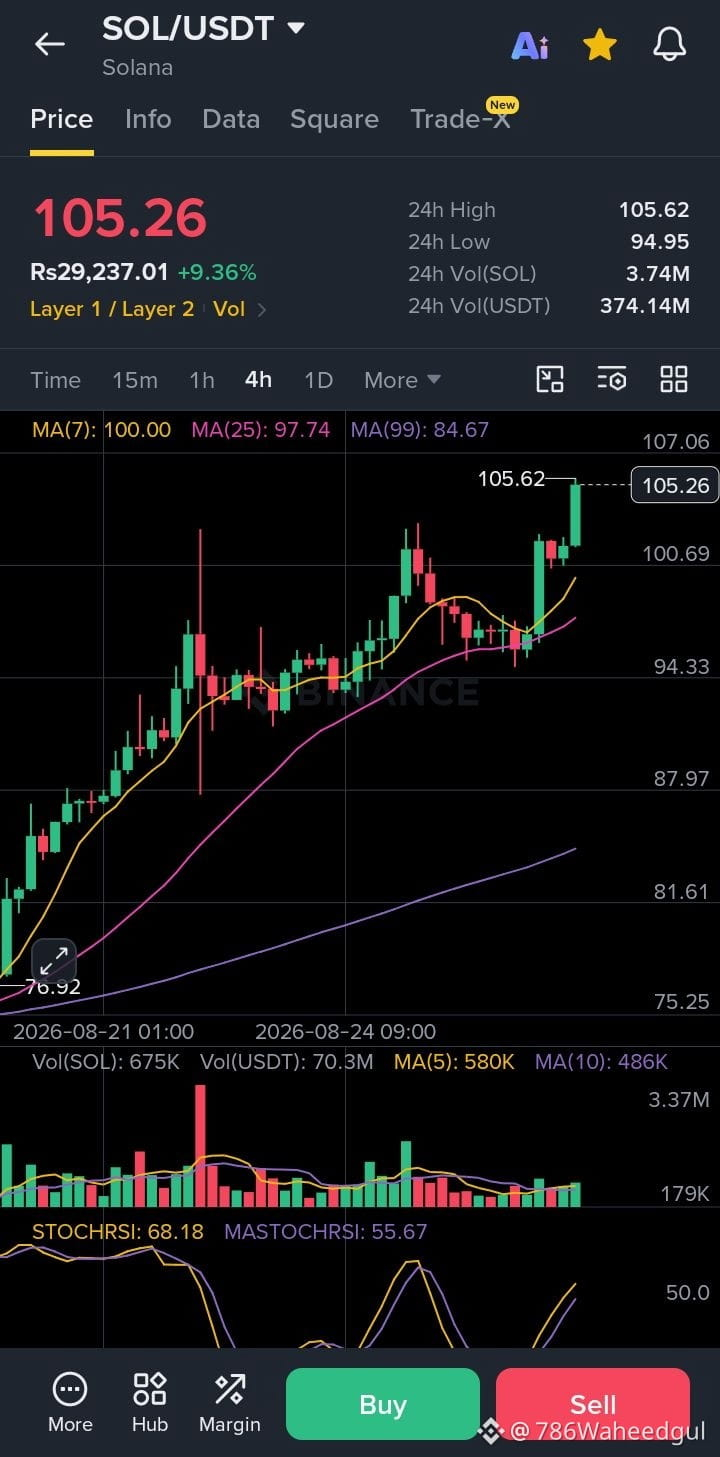The width and height of the screenshot is (720, 1457).
Task: Tap the 24h Vol(USDT) value 374.14M
Action: pos(645,306)
